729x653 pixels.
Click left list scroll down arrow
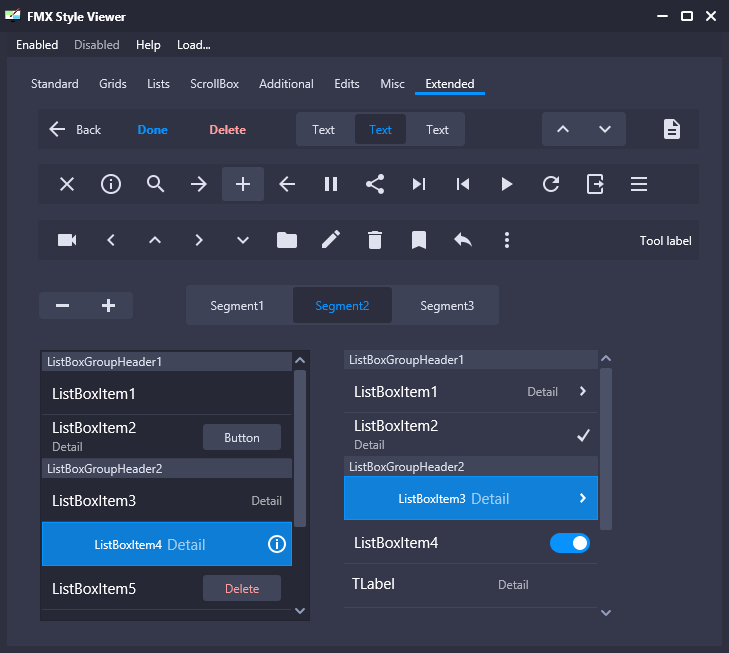click(300, 611)
